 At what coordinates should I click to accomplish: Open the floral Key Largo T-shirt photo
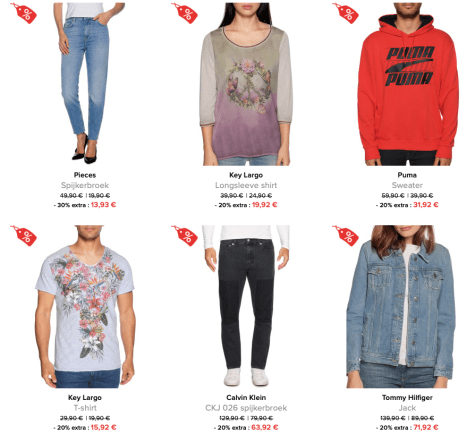coord(85,307)
